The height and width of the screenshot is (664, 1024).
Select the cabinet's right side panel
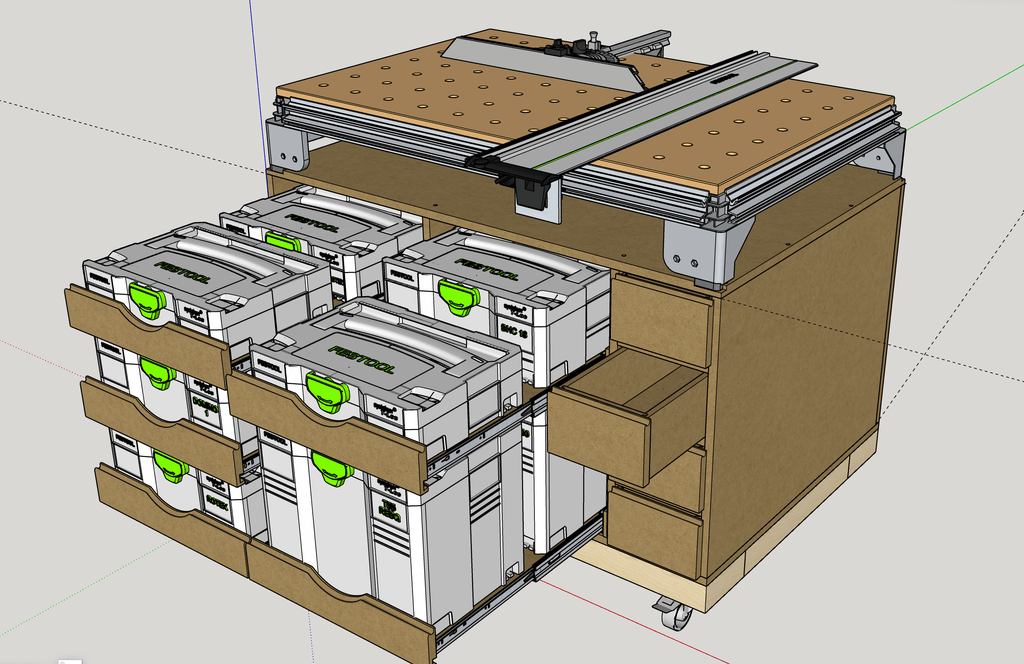[x=803, y=380]
